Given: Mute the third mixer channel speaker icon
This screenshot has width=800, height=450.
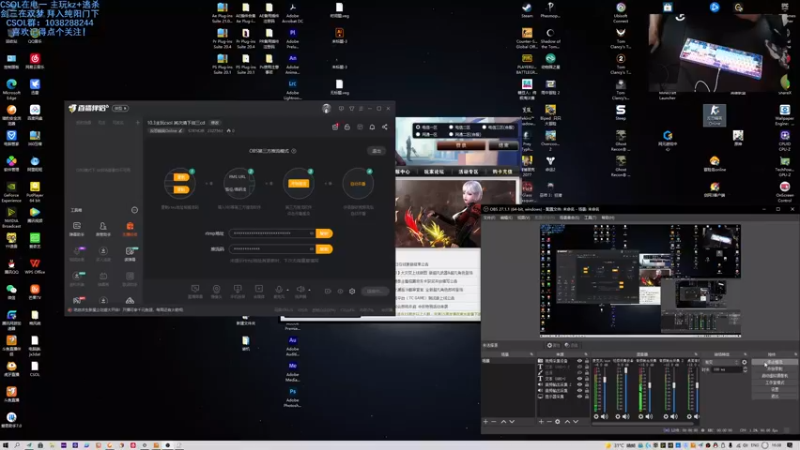Looking at the screenshot, I should pos(649,416).
